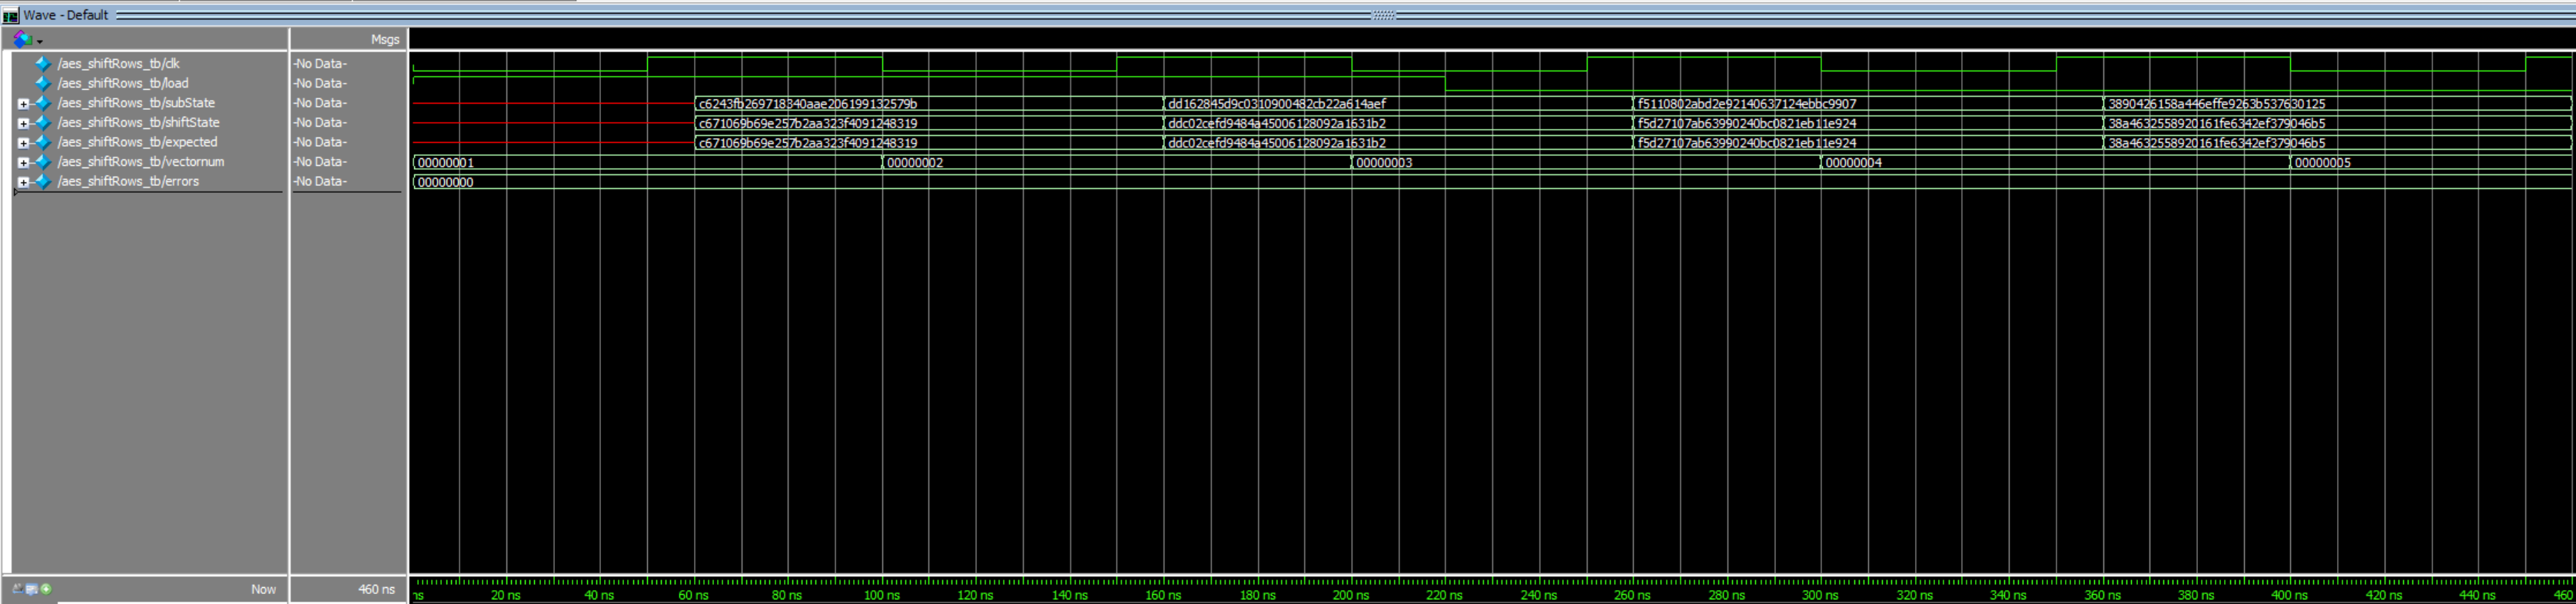Expand the vectornum signal bus

tap(23, 163)
